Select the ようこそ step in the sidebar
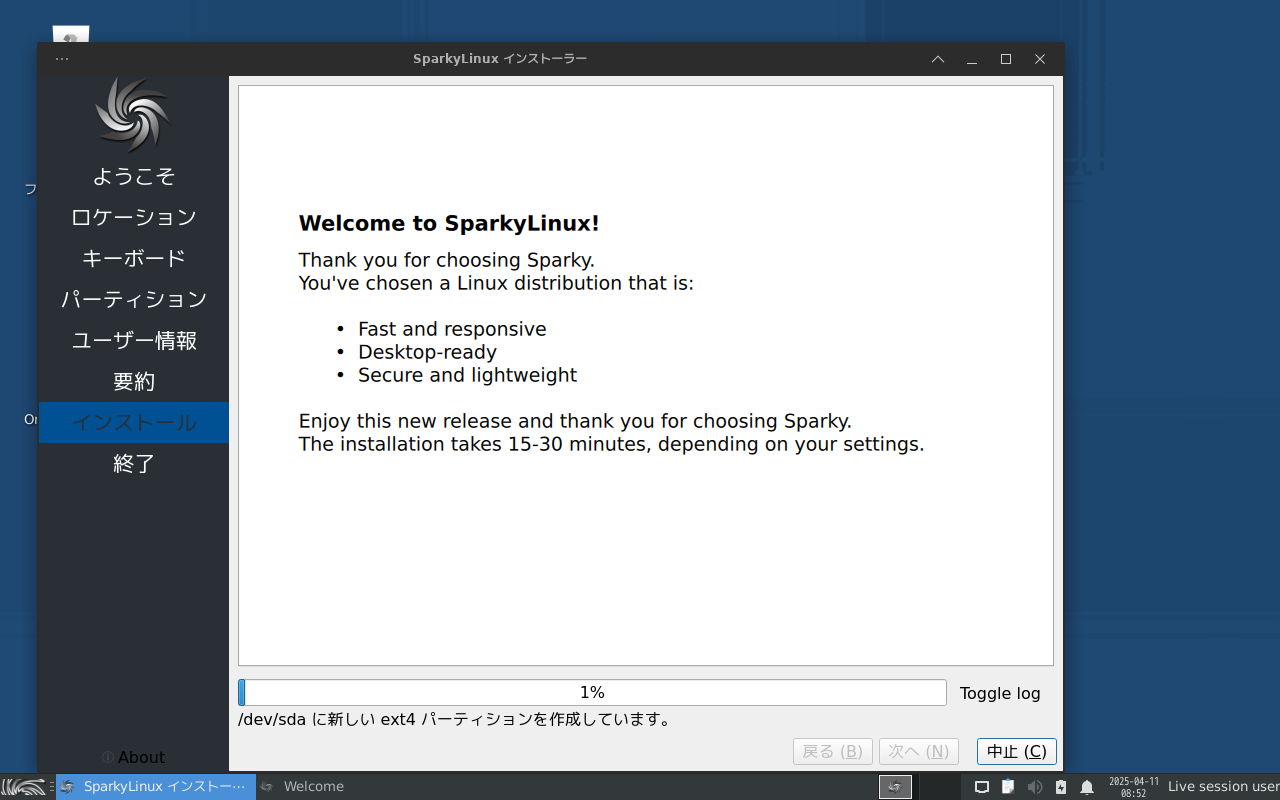The image size is (1280, 800). [134, 176]
